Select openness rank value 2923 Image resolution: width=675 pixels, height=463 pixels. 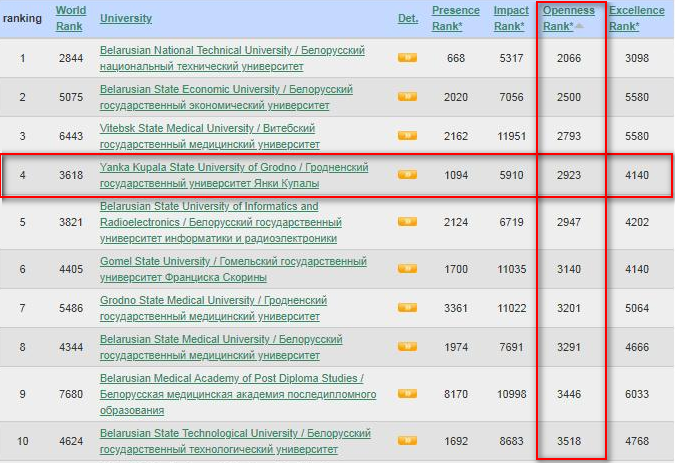[569, 175]
